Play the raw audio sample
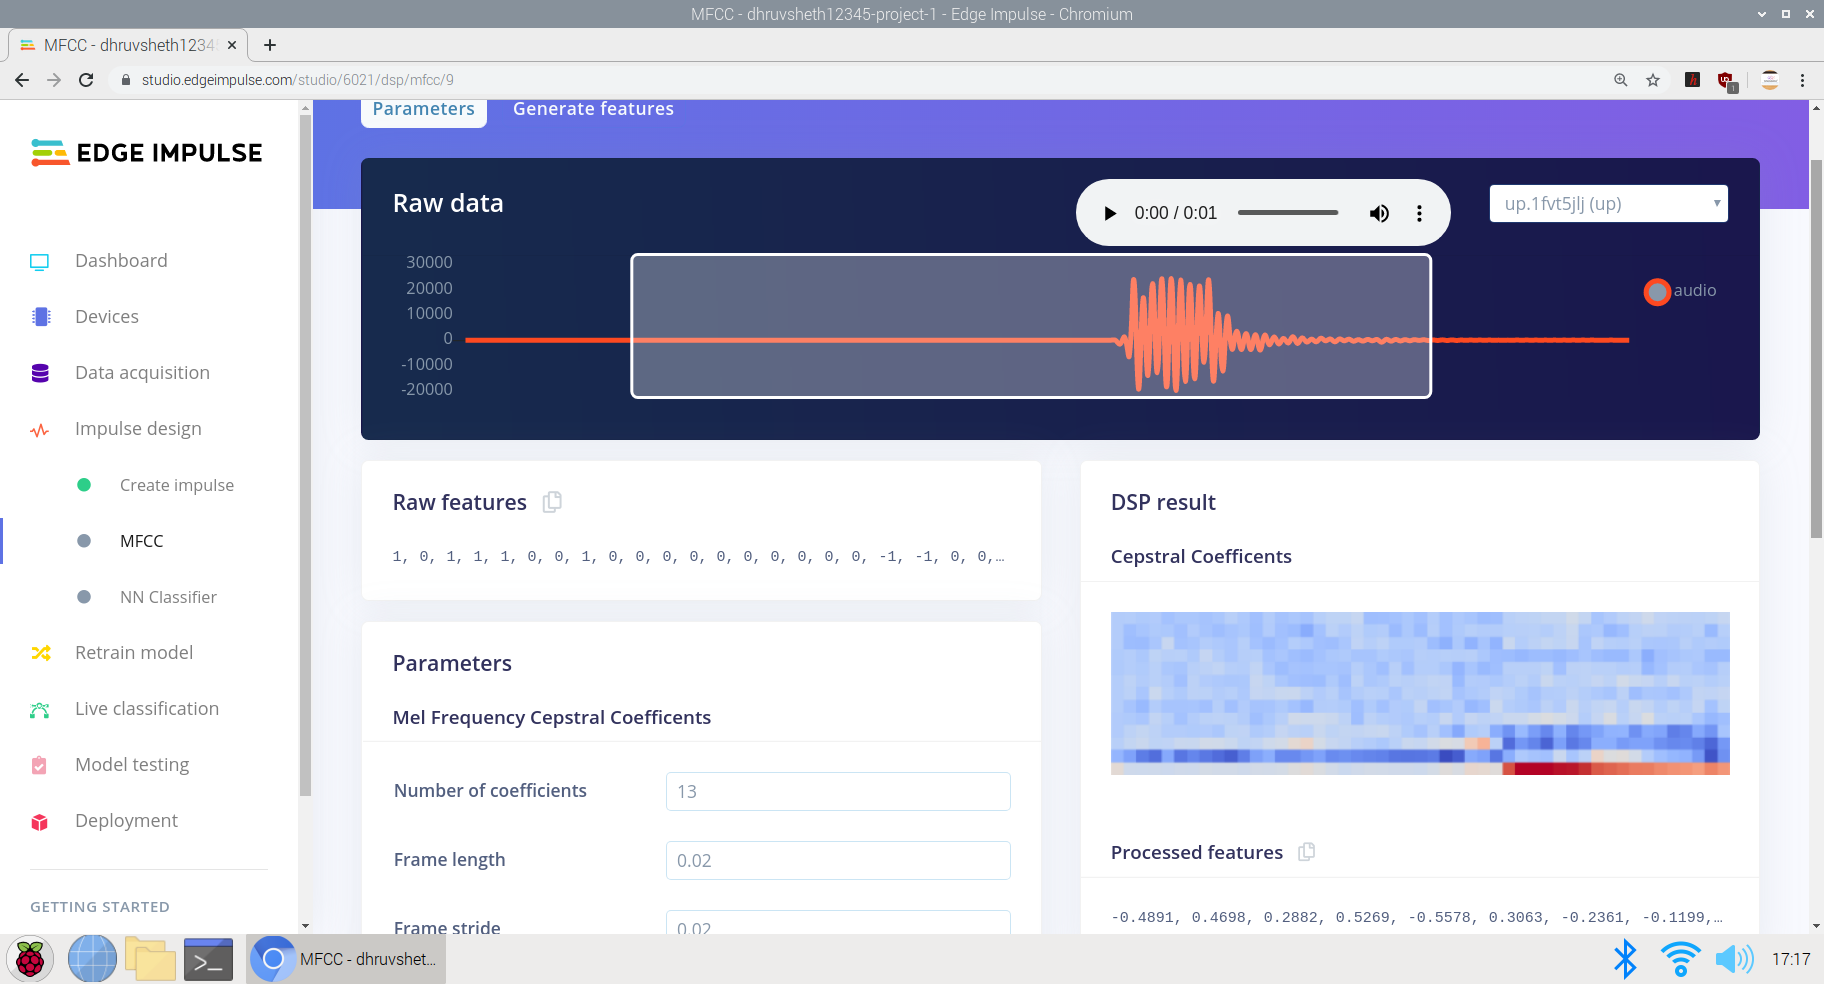 [1109, 213]
